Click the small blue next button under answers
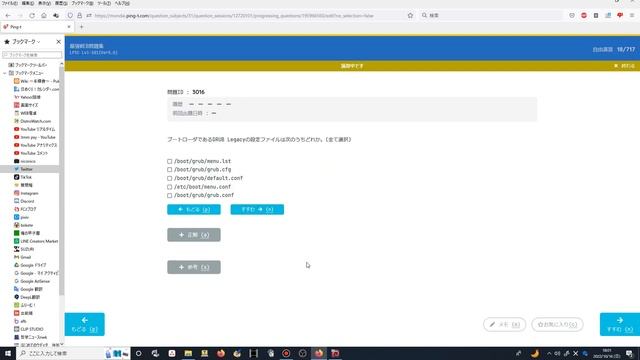Screen dimensions: 640x360 tap(257, 209)
